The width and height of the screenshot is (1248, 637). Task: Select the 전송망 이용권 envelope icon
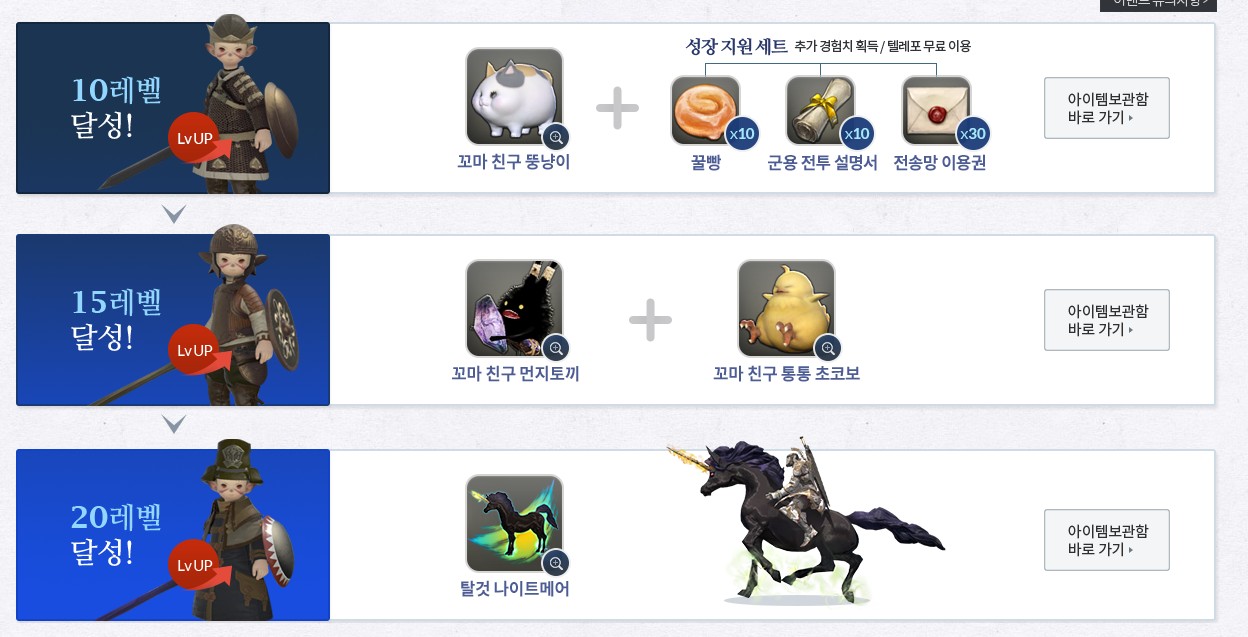[x=936, y=110]
